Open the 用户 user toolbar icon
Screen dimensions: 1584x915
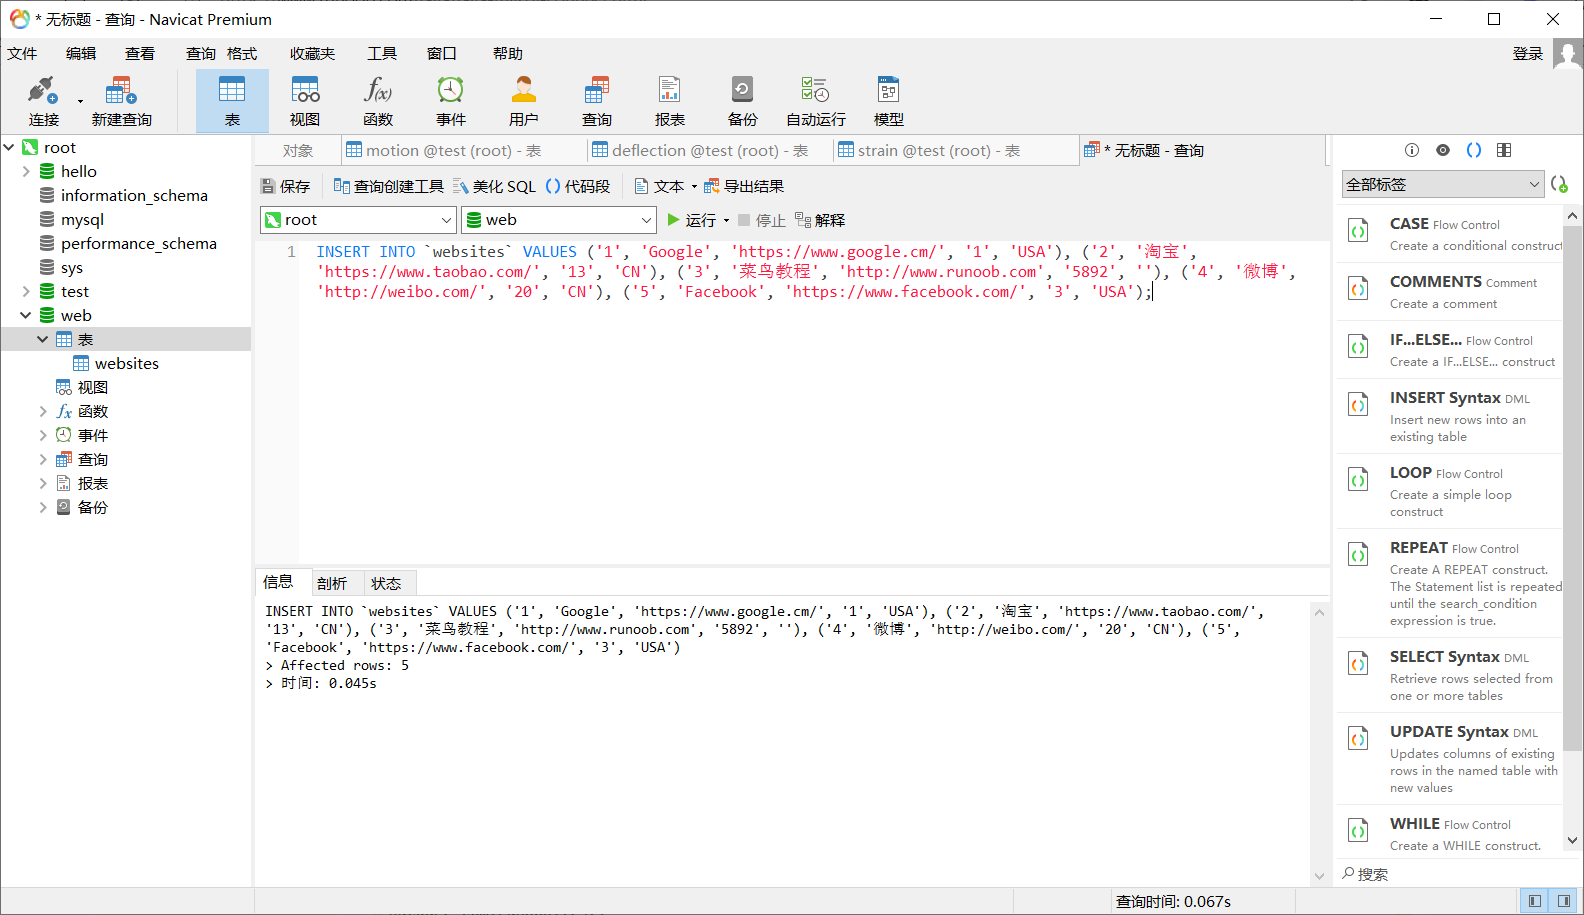(524, 101)
